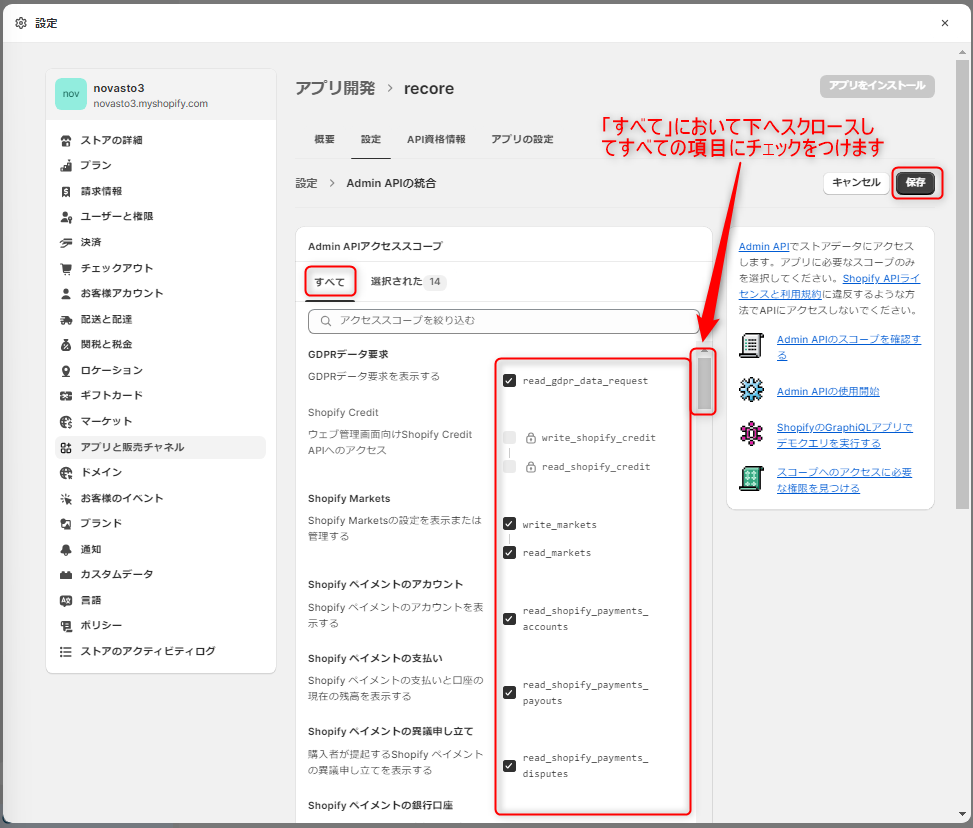This screenshot has width=973, height=828.
Task: Toggle the locked read_shopify_credit checkbox
Action: (x=509, y=467)
